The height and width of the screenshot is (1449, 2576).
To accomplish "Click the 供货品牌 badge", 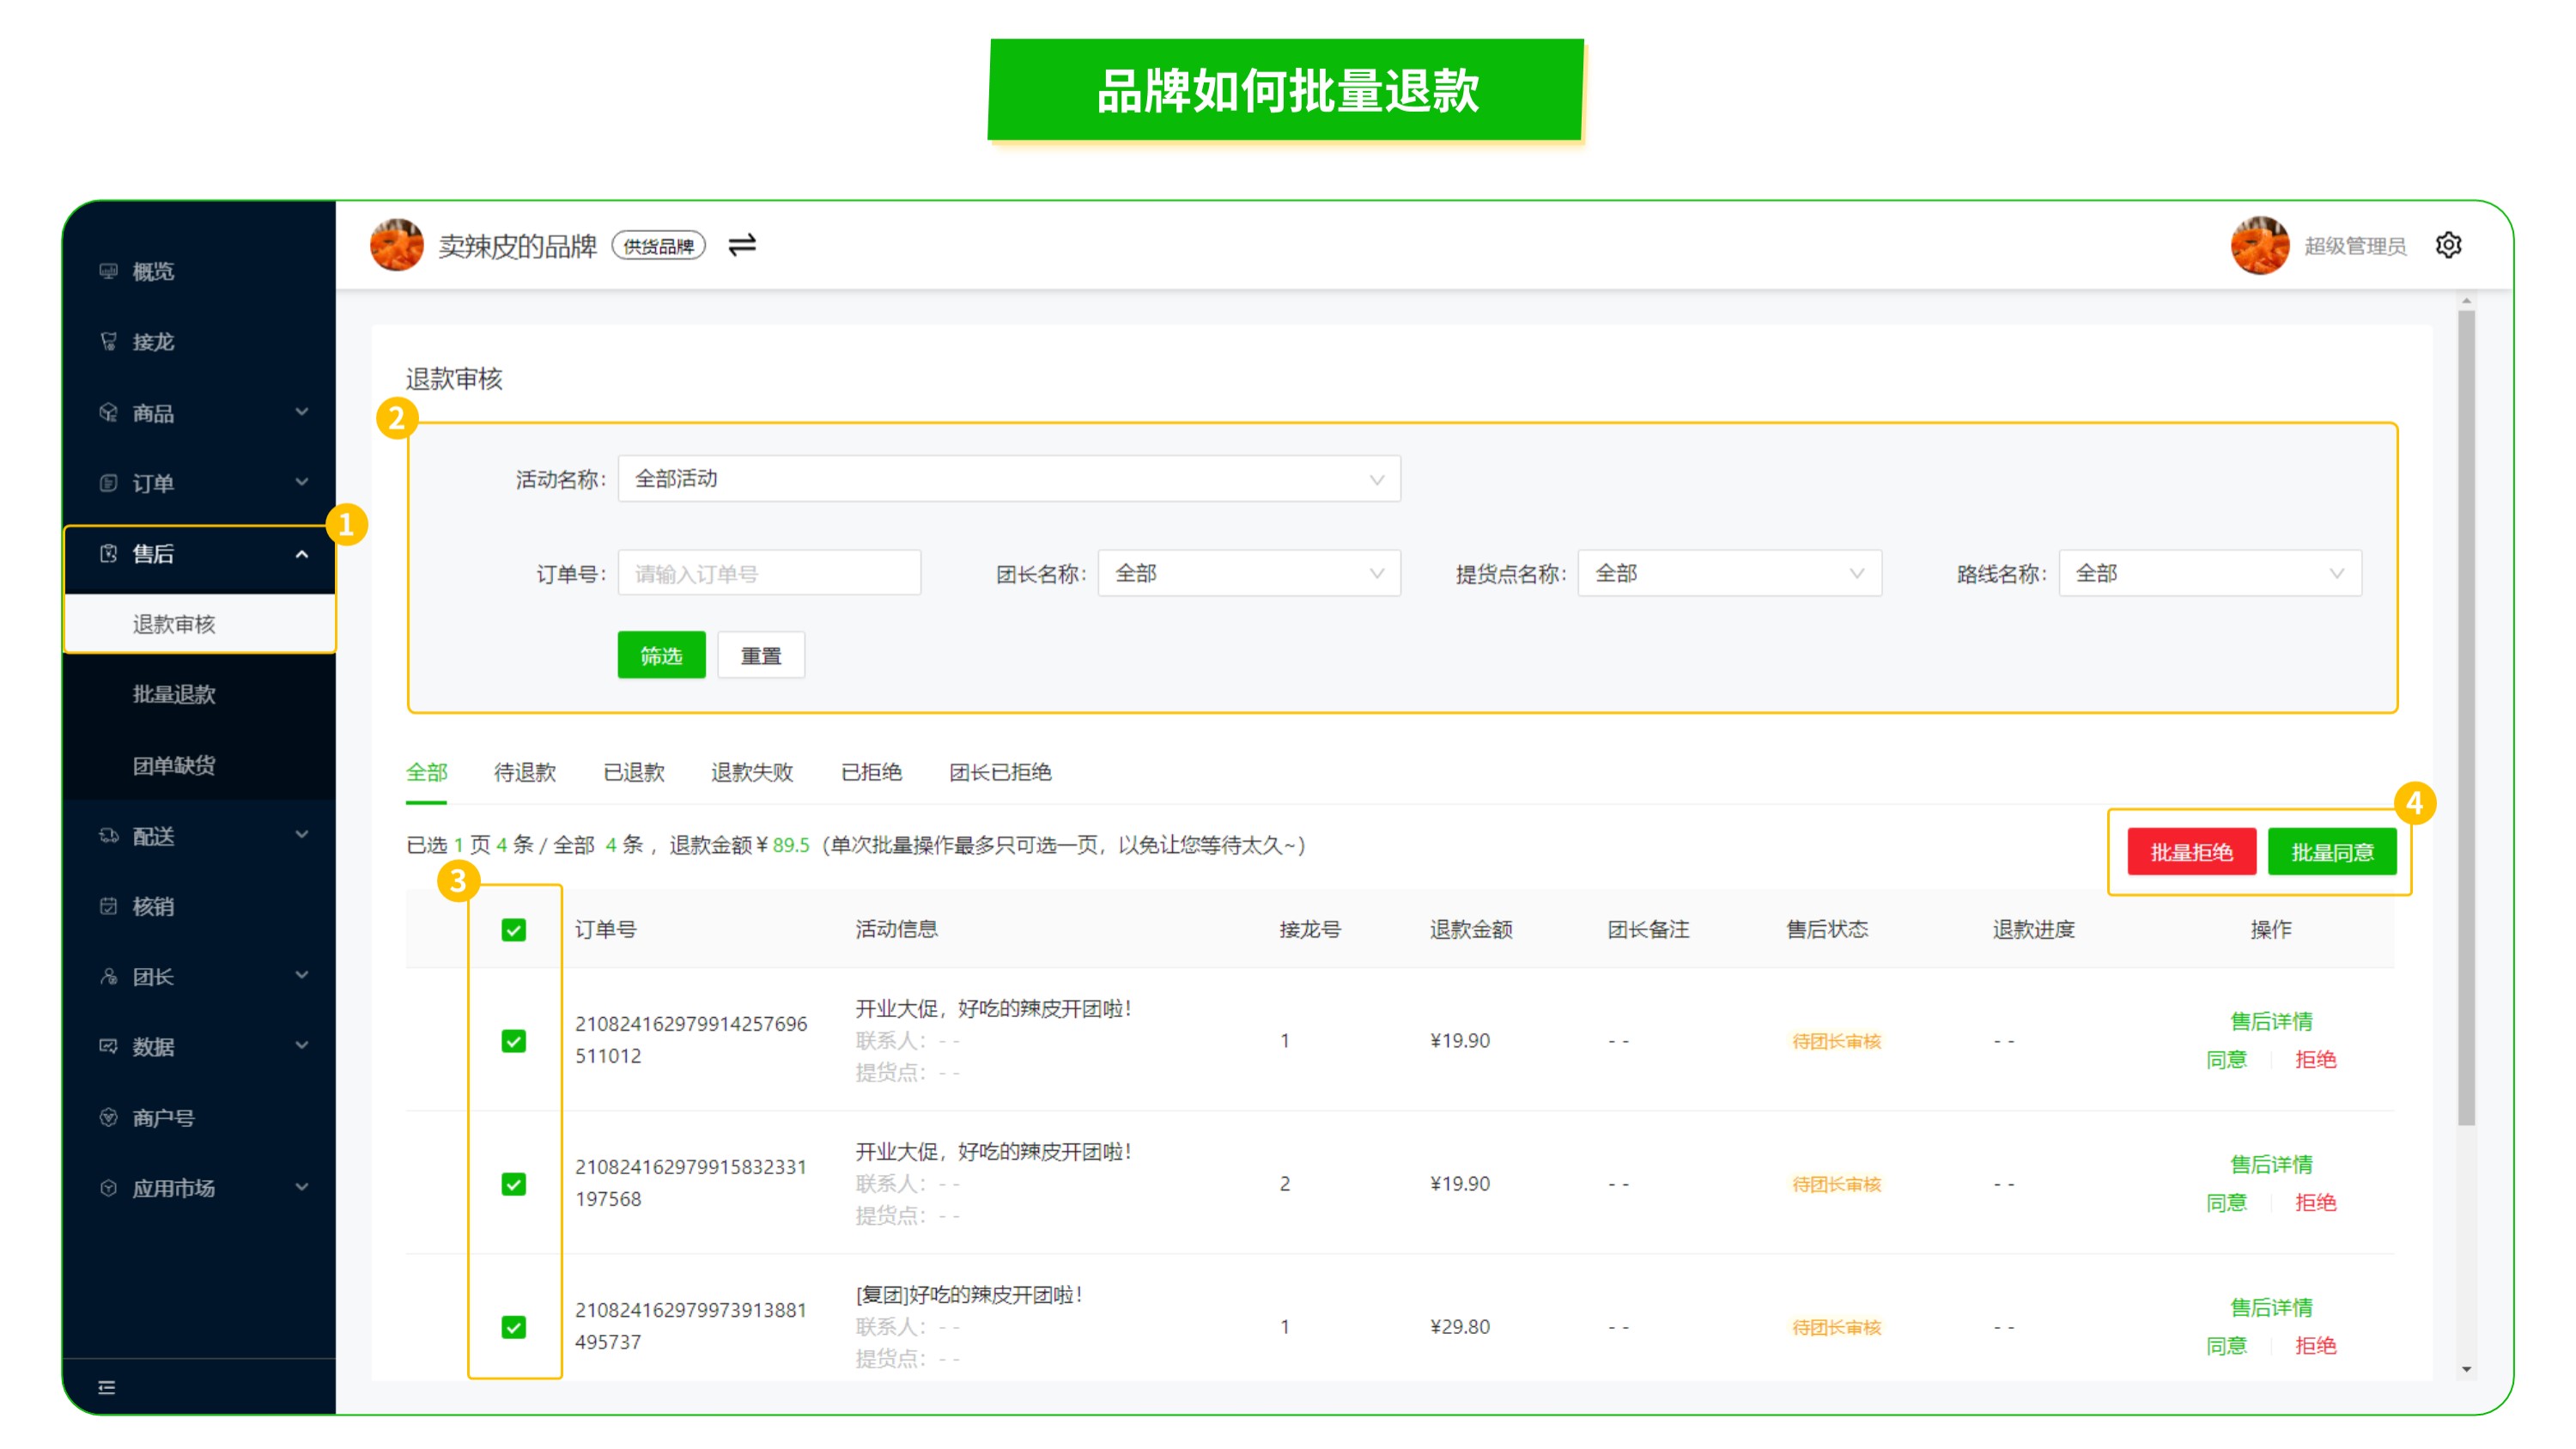I will [658, 245].
